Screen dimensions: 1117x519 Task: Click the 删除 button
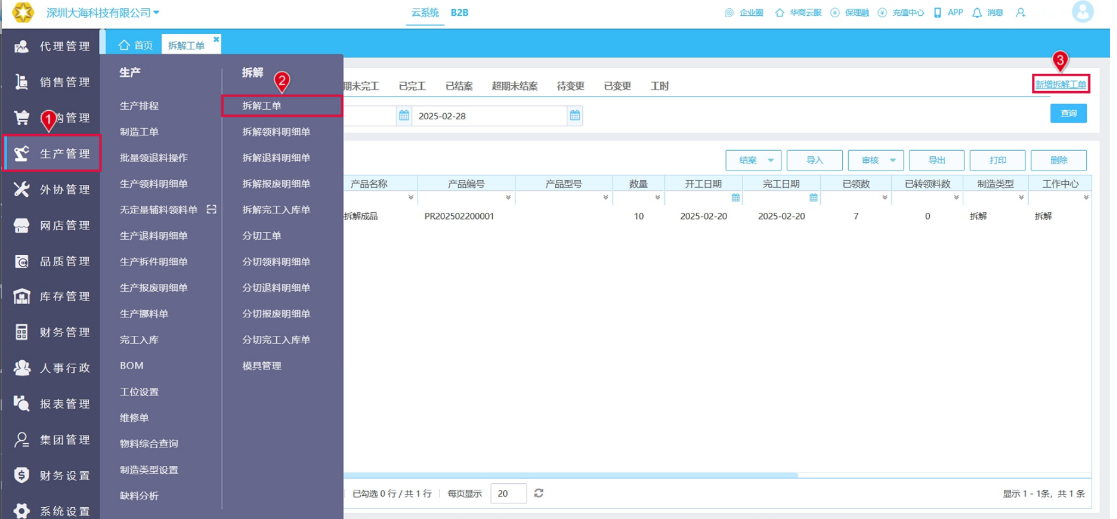[x=1059, y=160]
